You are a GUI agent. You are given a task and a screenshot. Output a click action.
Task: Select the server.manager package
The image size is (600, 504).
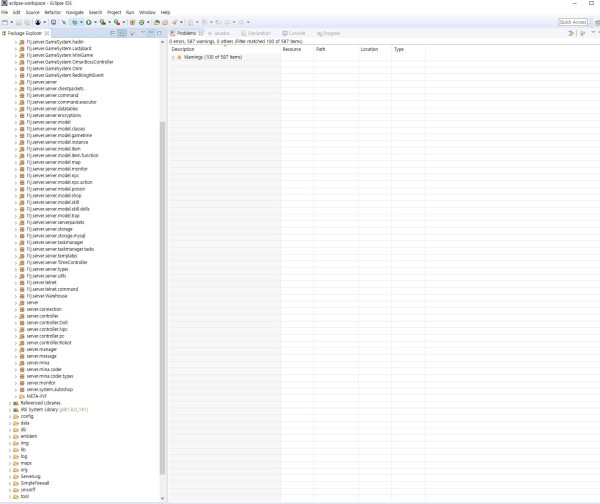[42, 349]
